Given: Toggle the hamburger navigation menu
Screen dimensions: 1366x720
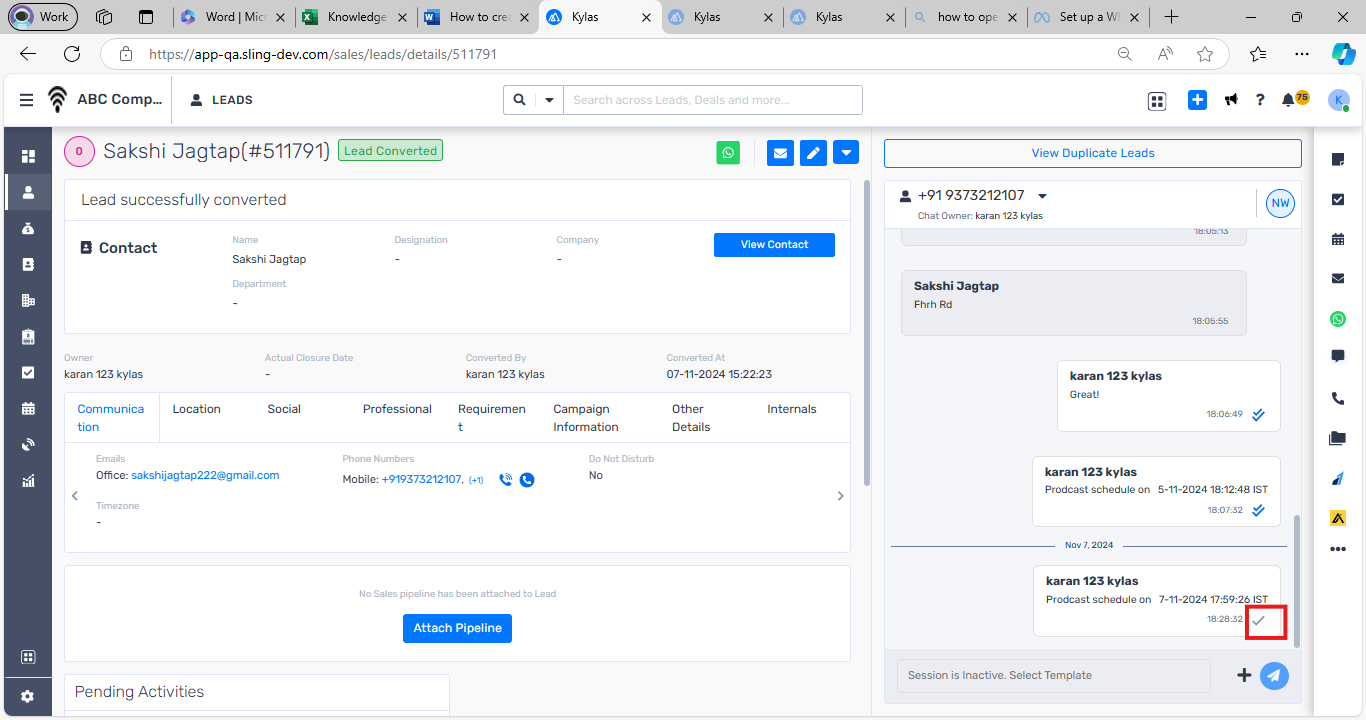Looking at the screenshot, I should tap(26, 100).
